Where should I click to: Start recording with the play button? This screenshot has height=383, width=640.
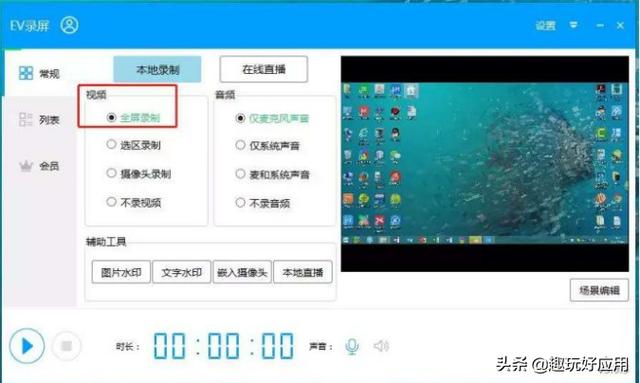(27, 346)
